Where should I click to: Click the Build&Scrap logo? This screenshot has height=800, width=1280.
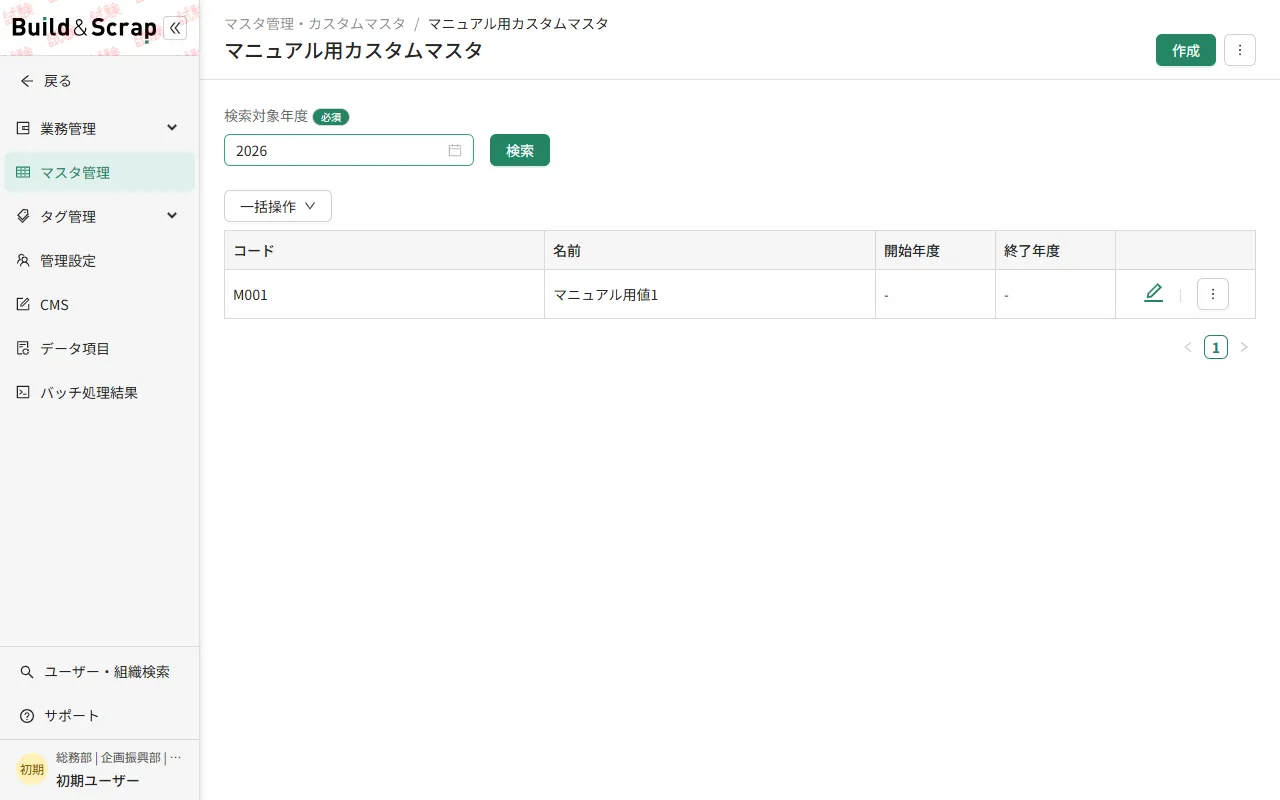tap(84, 28)
